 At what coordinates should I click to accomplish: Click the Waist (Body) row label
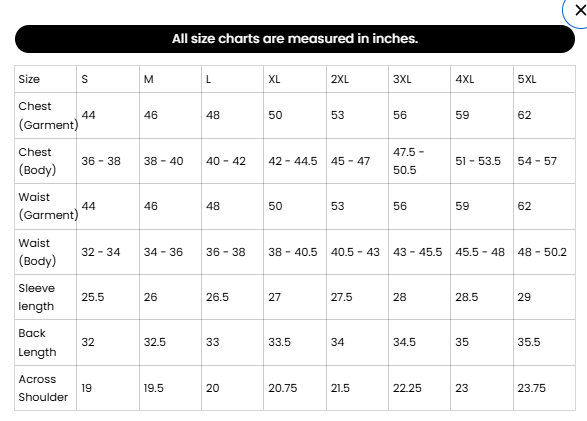(x=46, y=252)
